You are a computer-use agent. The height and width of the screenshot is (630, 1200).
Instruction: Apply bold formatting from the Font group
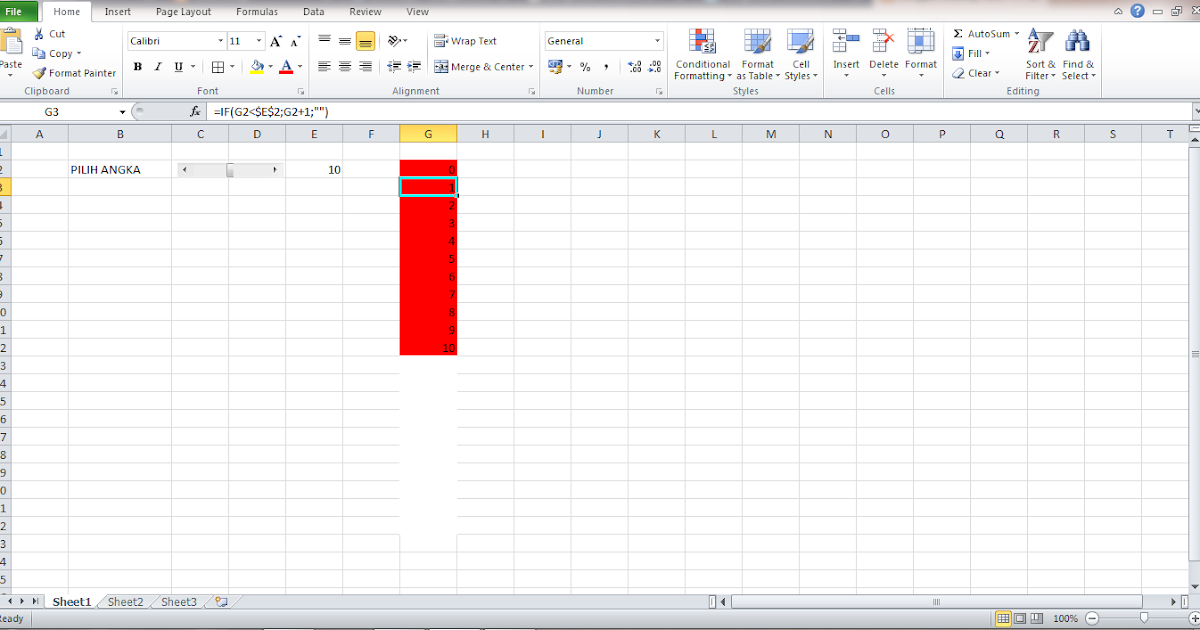[x=138, y=67]
